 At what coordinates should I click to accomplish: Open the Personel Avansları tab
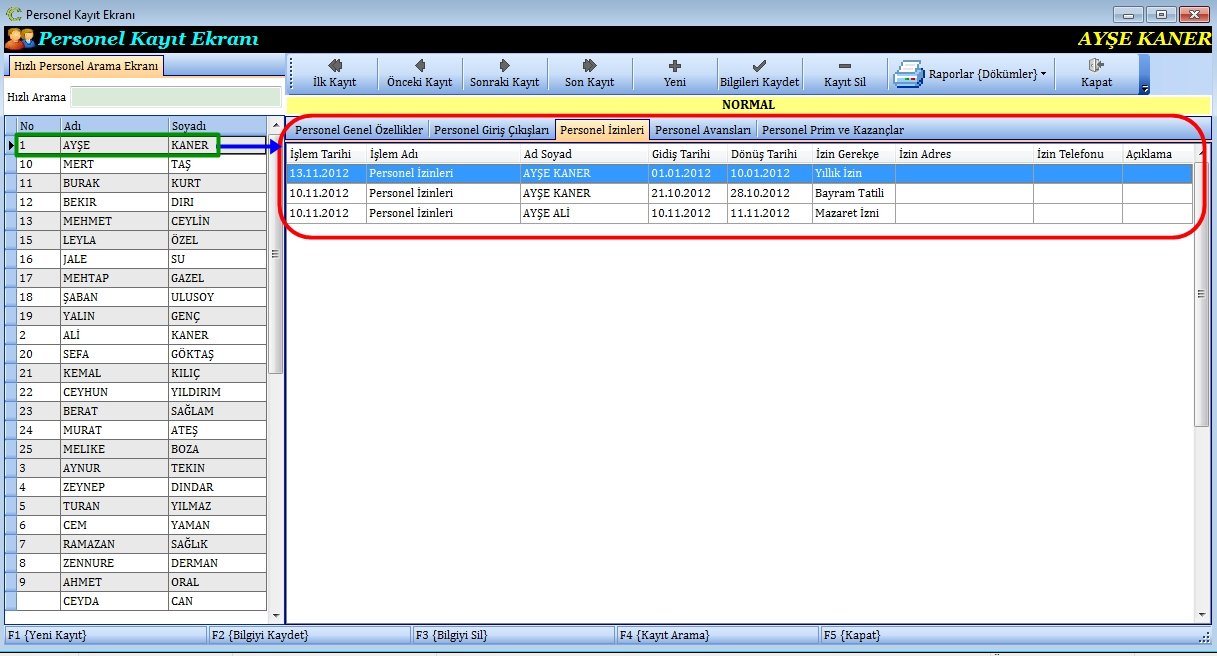click(703, 130)
